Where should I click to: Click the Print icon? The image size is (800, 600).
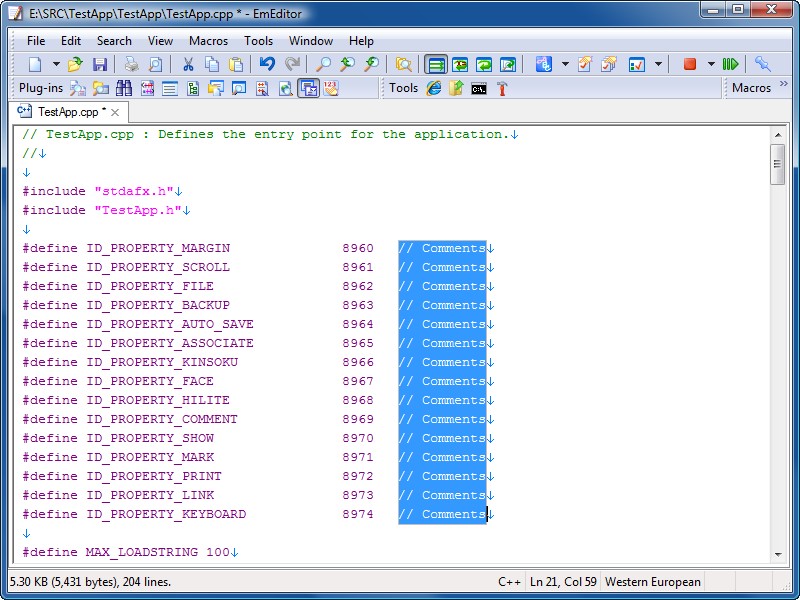[131, 64]
